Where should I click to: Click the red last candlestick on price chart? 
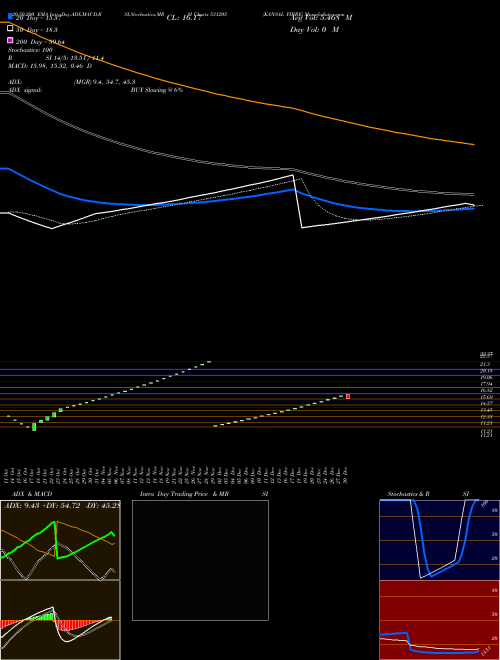coord(348,397)
